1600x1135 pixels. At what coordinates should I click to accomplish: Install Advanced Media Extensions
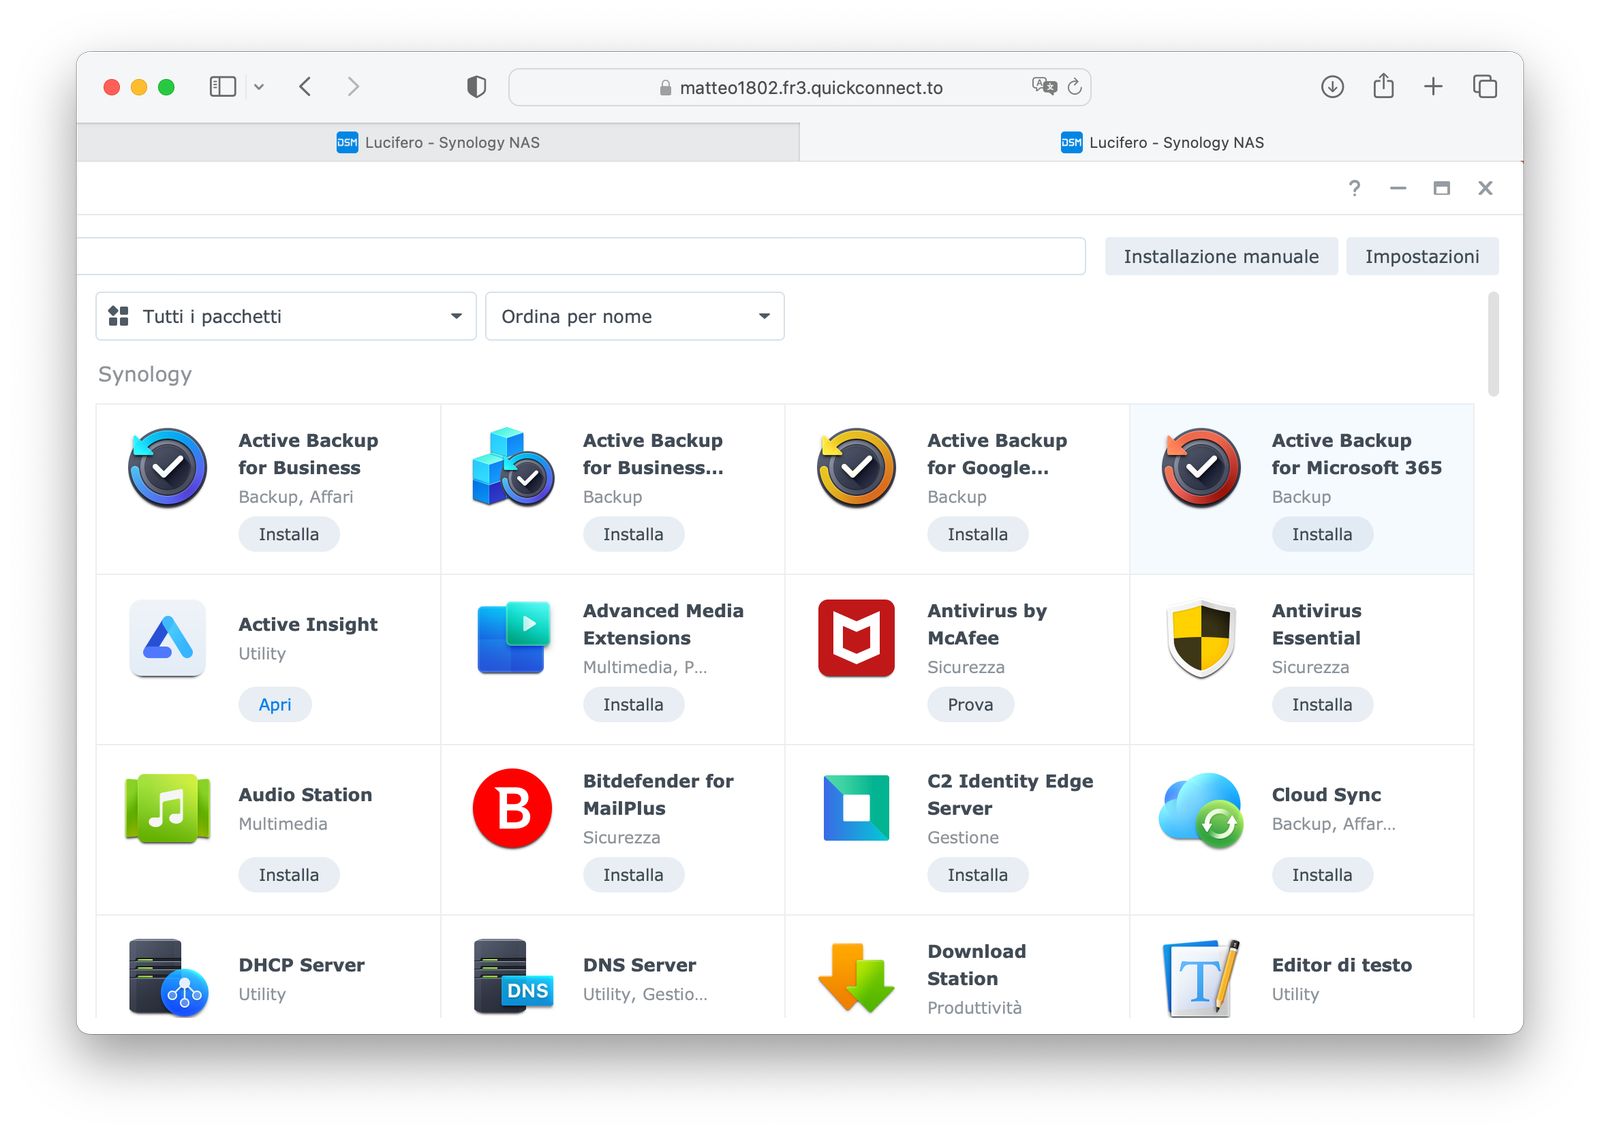[x=633, y=704]
